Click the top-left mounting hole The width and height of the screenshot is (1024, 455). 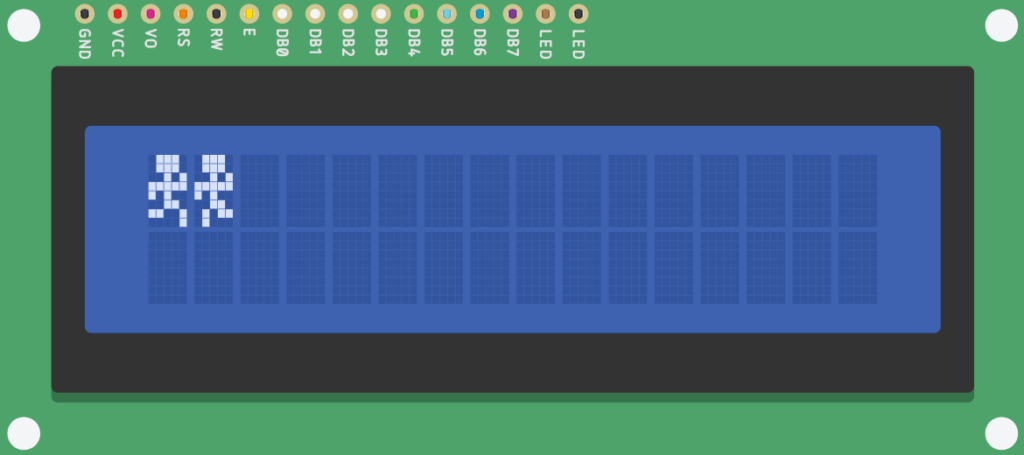pyautogui.click(x=24, y=25)
